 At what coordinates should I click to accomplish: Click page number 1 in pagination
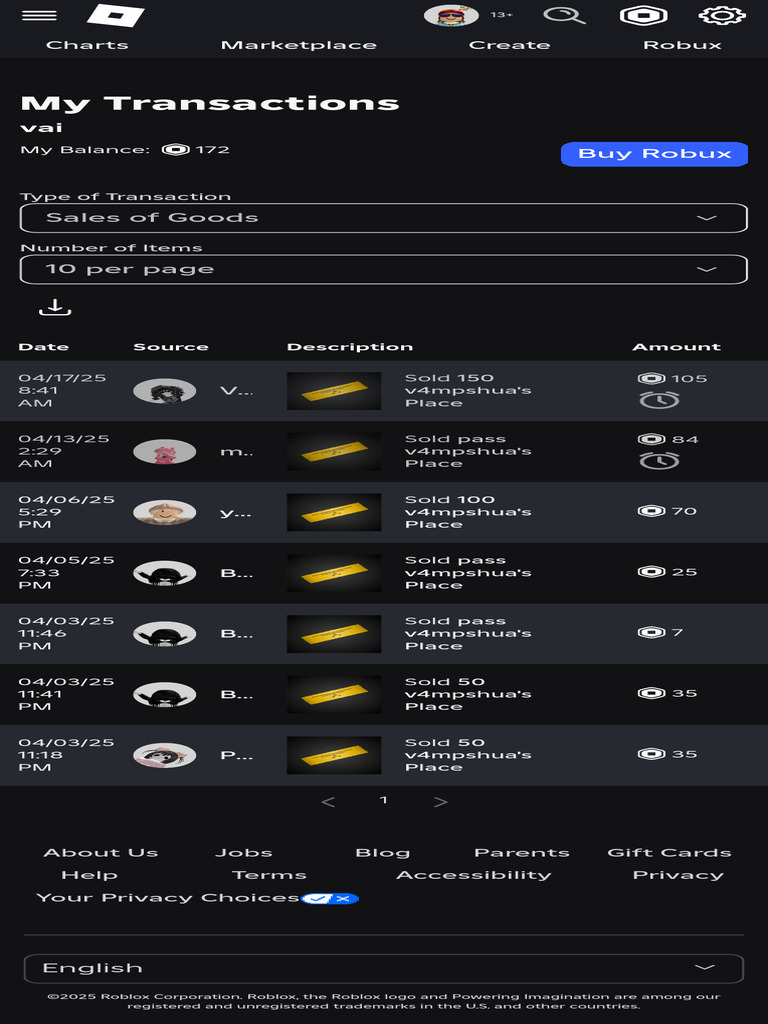point(384,800)
